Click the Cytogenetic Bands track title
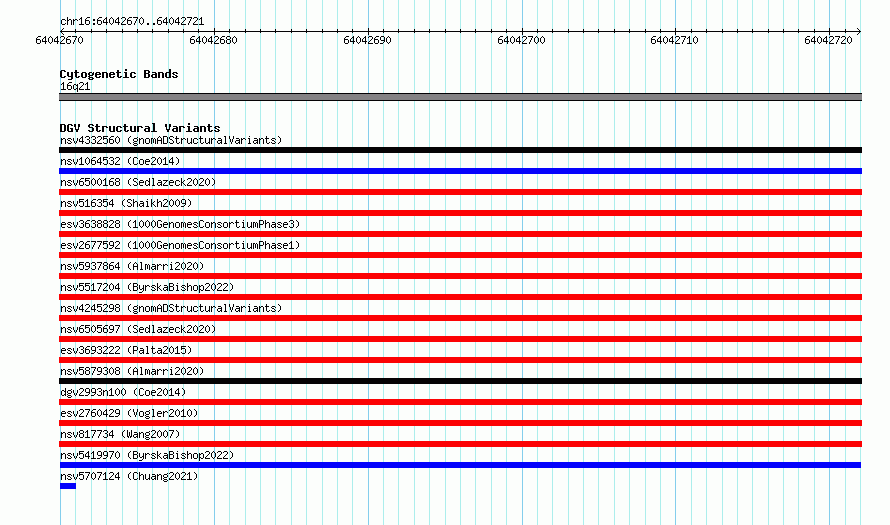The width and height of the screenshot is (890, 525). pos(119,74)
